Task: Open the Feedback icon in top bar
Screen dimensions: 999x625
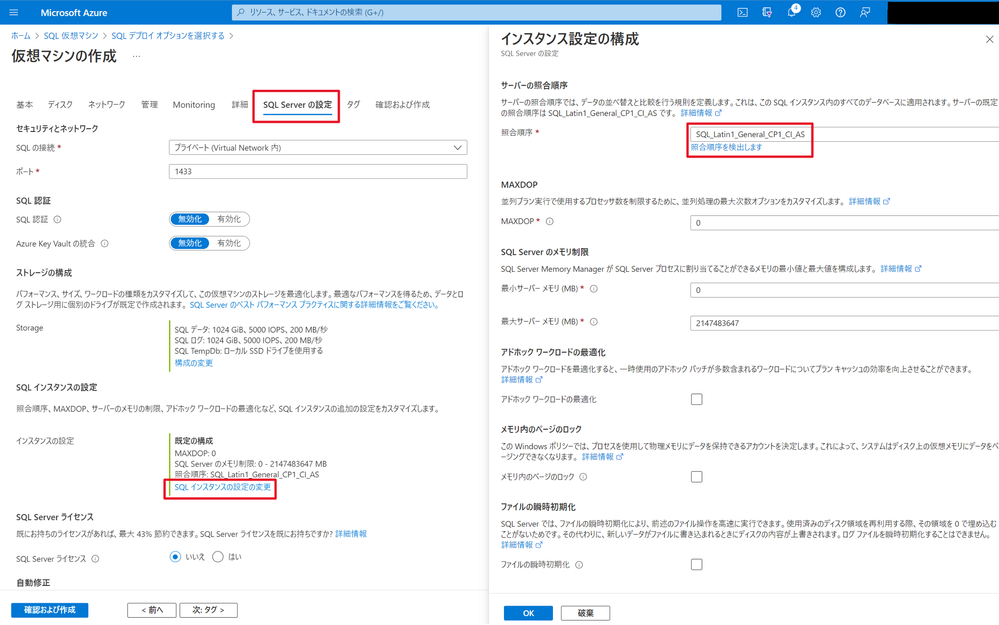Action: tap(865, 12)
